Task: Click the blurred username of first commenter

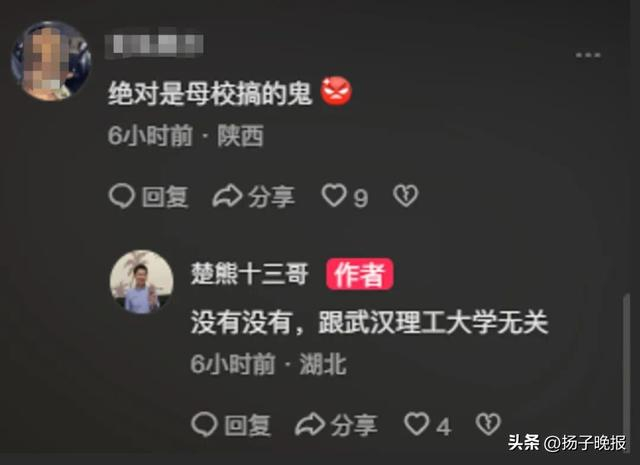Action: click(154, 44)
